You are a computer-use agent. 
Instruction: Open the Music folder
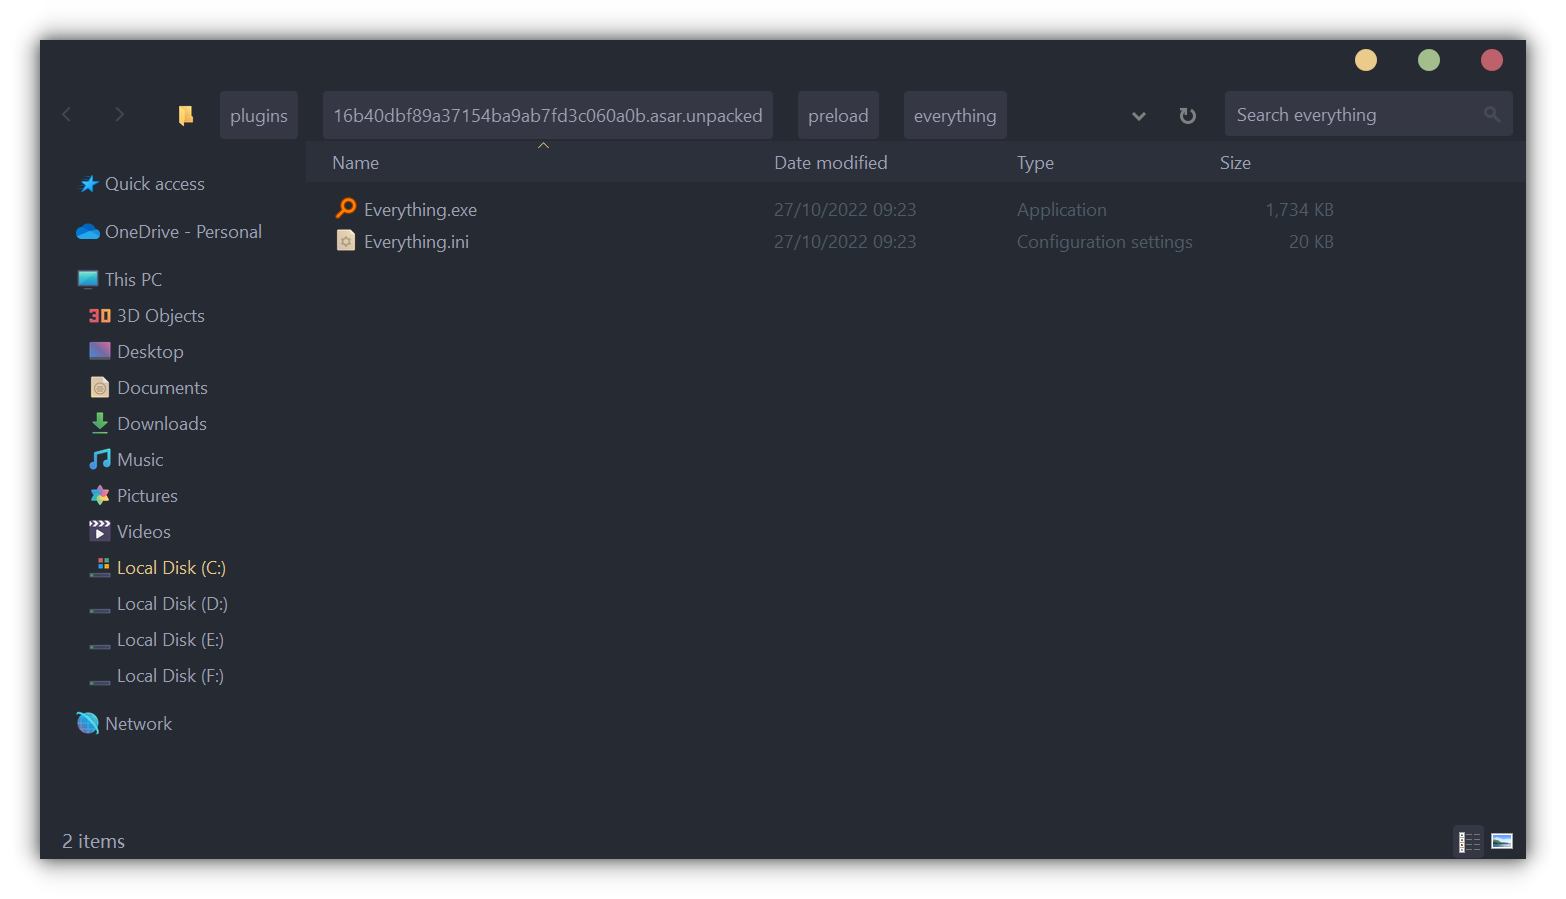[140, 460]
